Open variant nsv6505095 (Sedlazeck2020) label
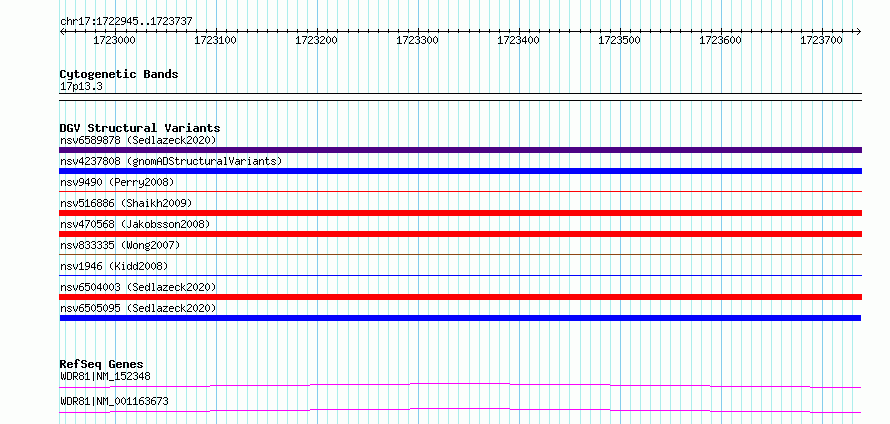The width and height of the screenshot is (890, 424). pos(138,308)
